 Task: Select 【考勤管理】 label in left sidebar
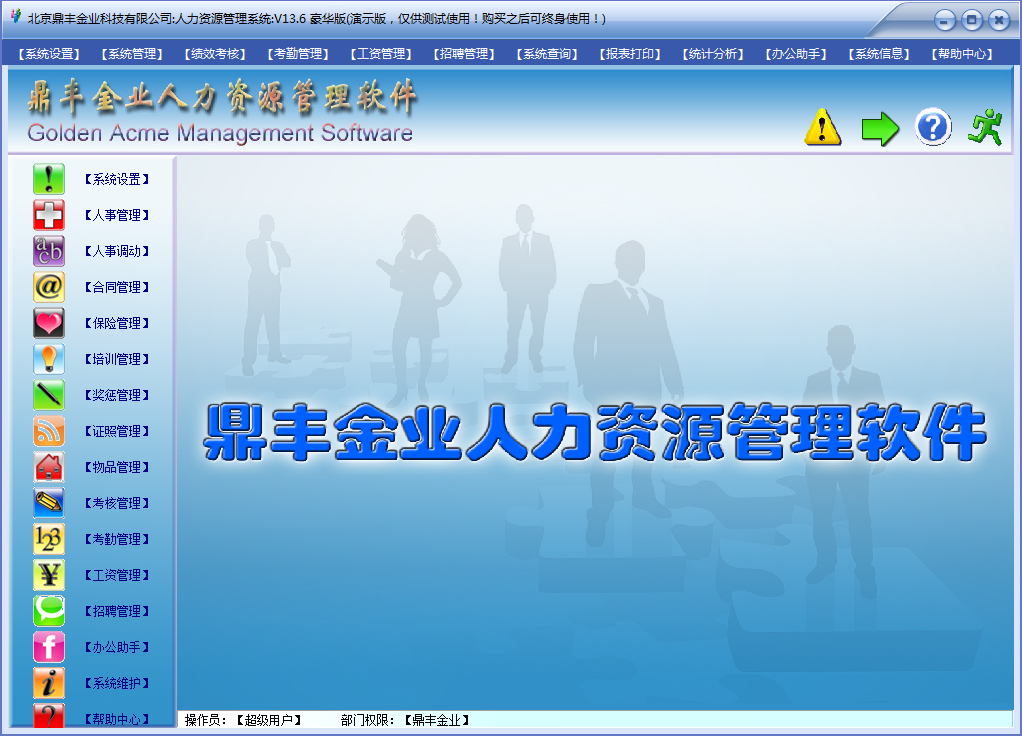point(117,539)
